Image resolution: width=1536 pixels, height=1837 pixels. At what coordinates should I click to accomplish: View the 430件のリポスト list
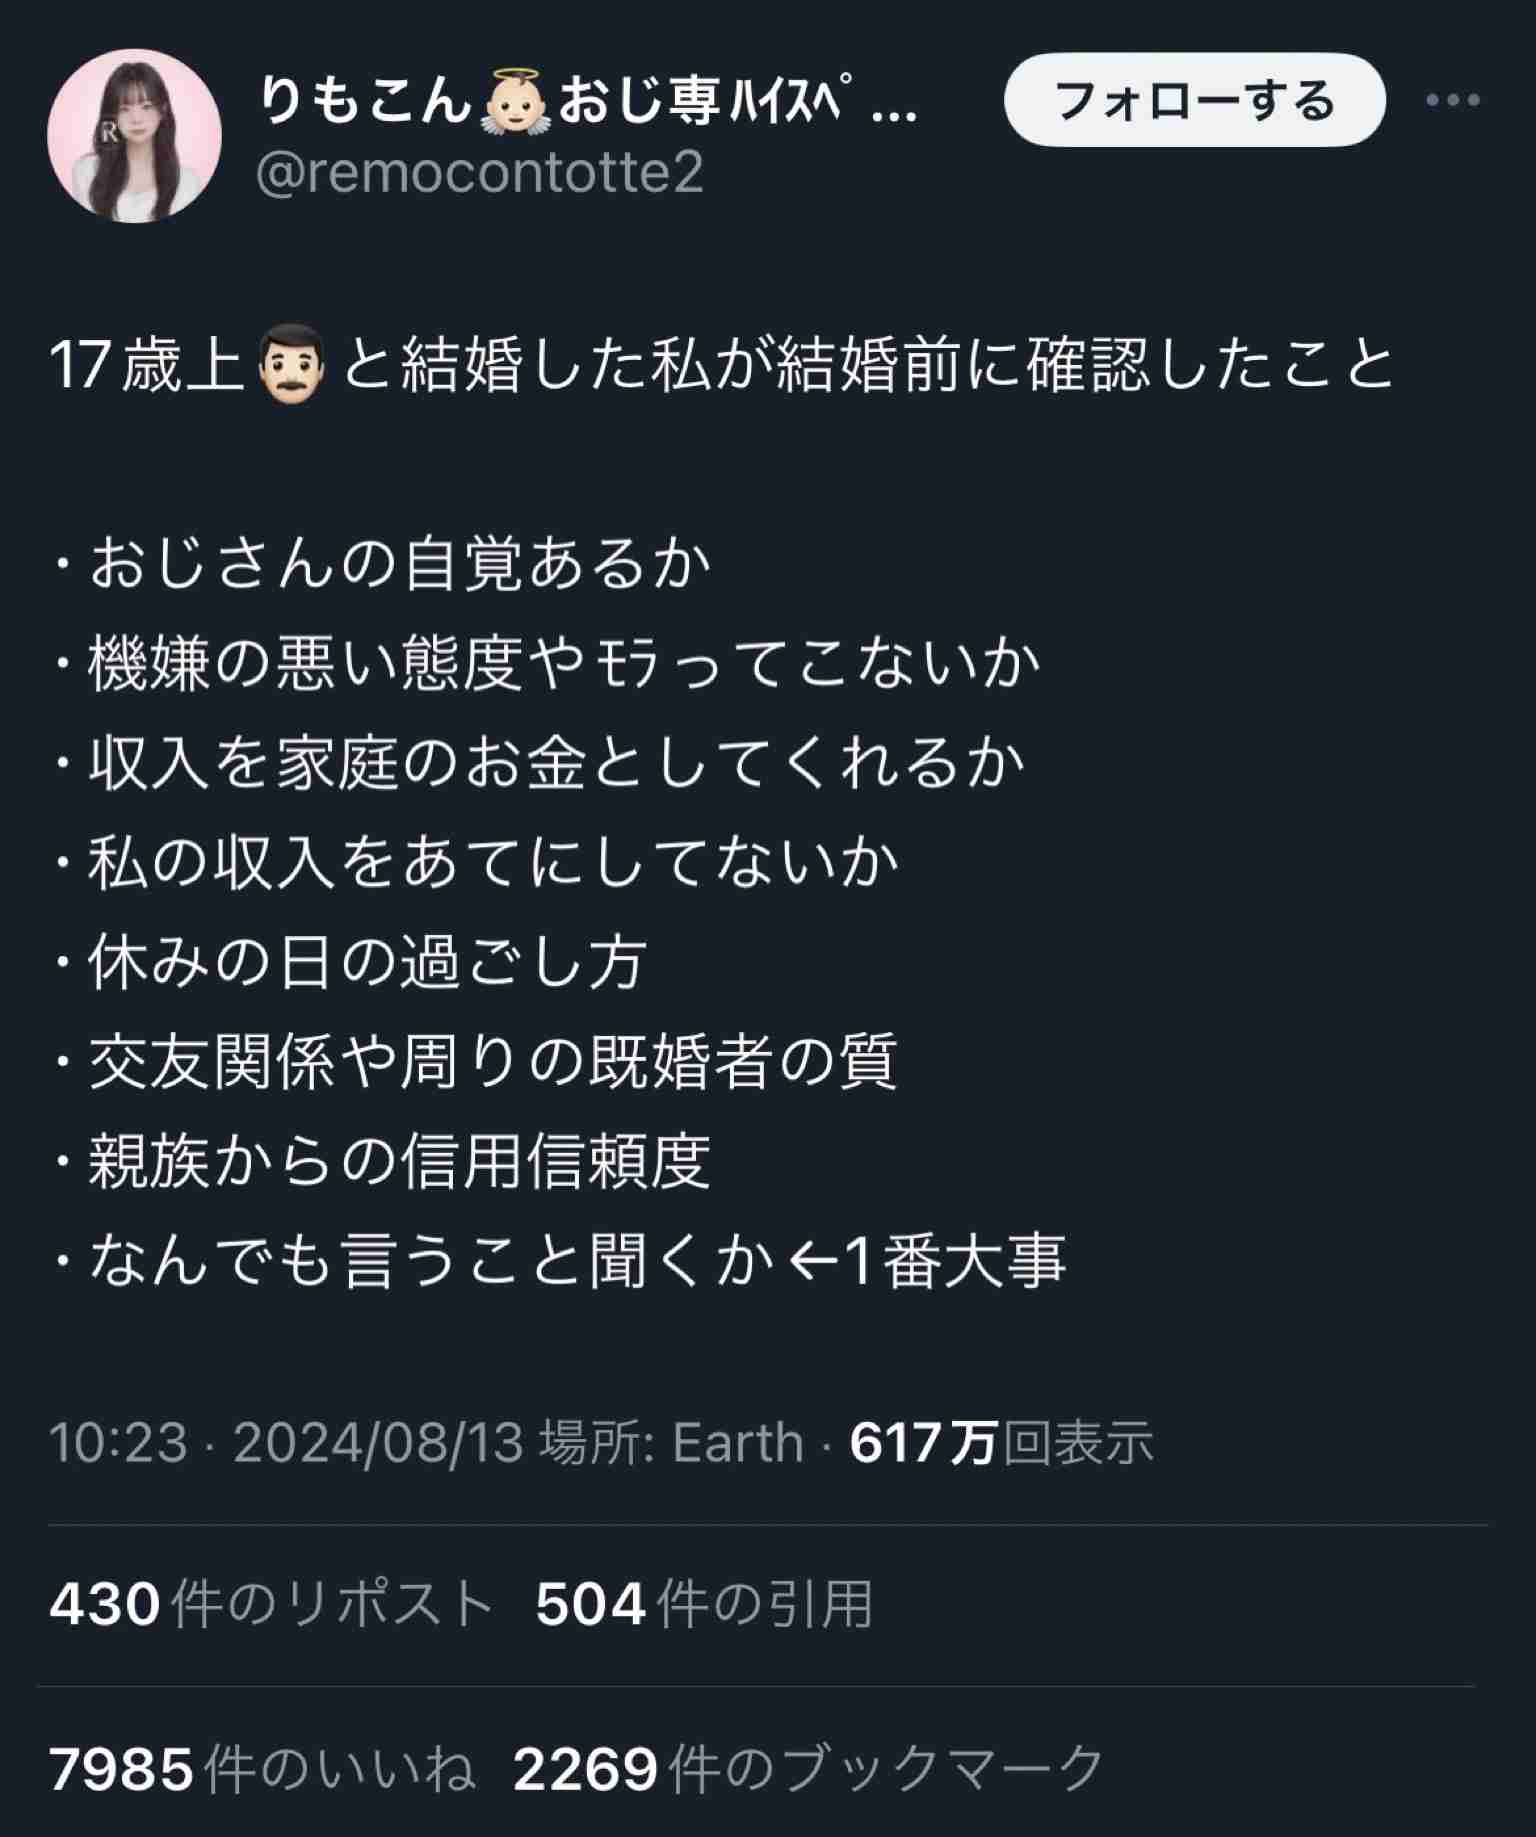pyautogui.click(x=270, y=1603)
